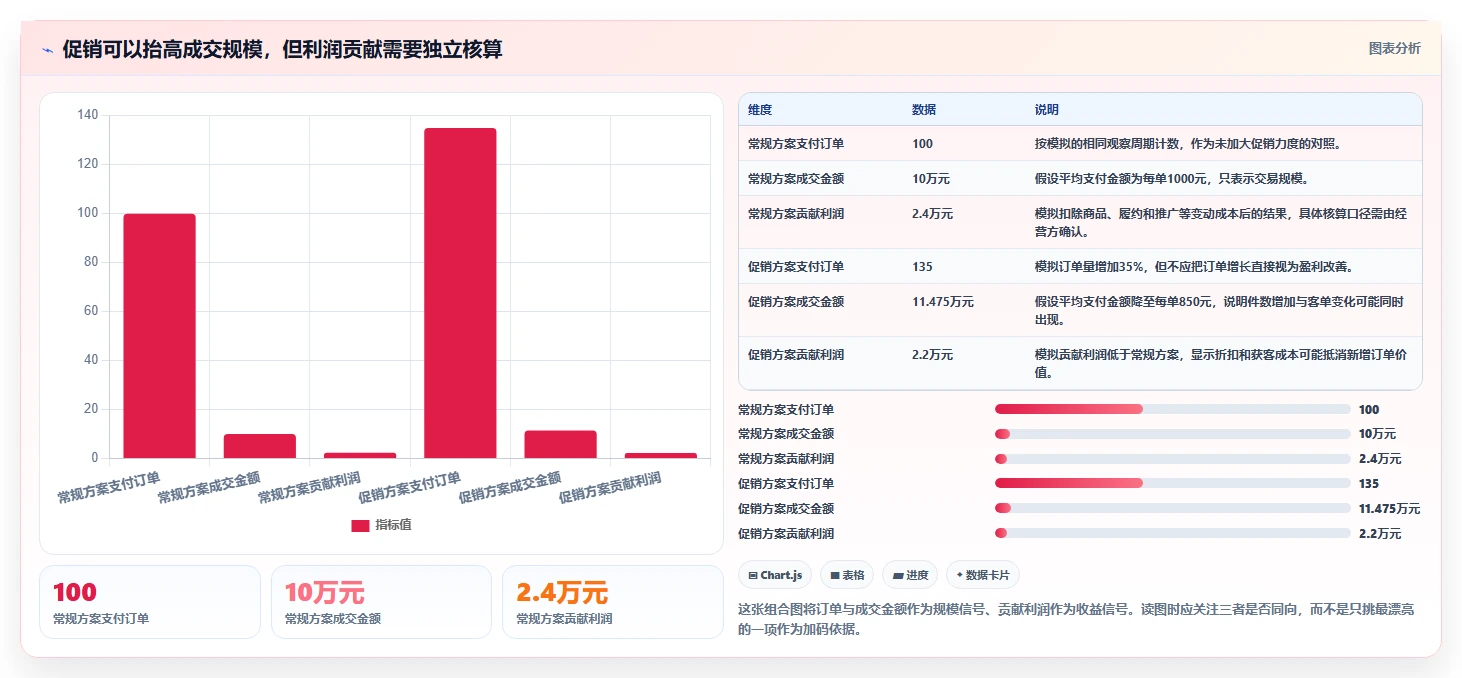
Task: Select table row 常规方案贡献利润
Action: (x=1080, y=222)
